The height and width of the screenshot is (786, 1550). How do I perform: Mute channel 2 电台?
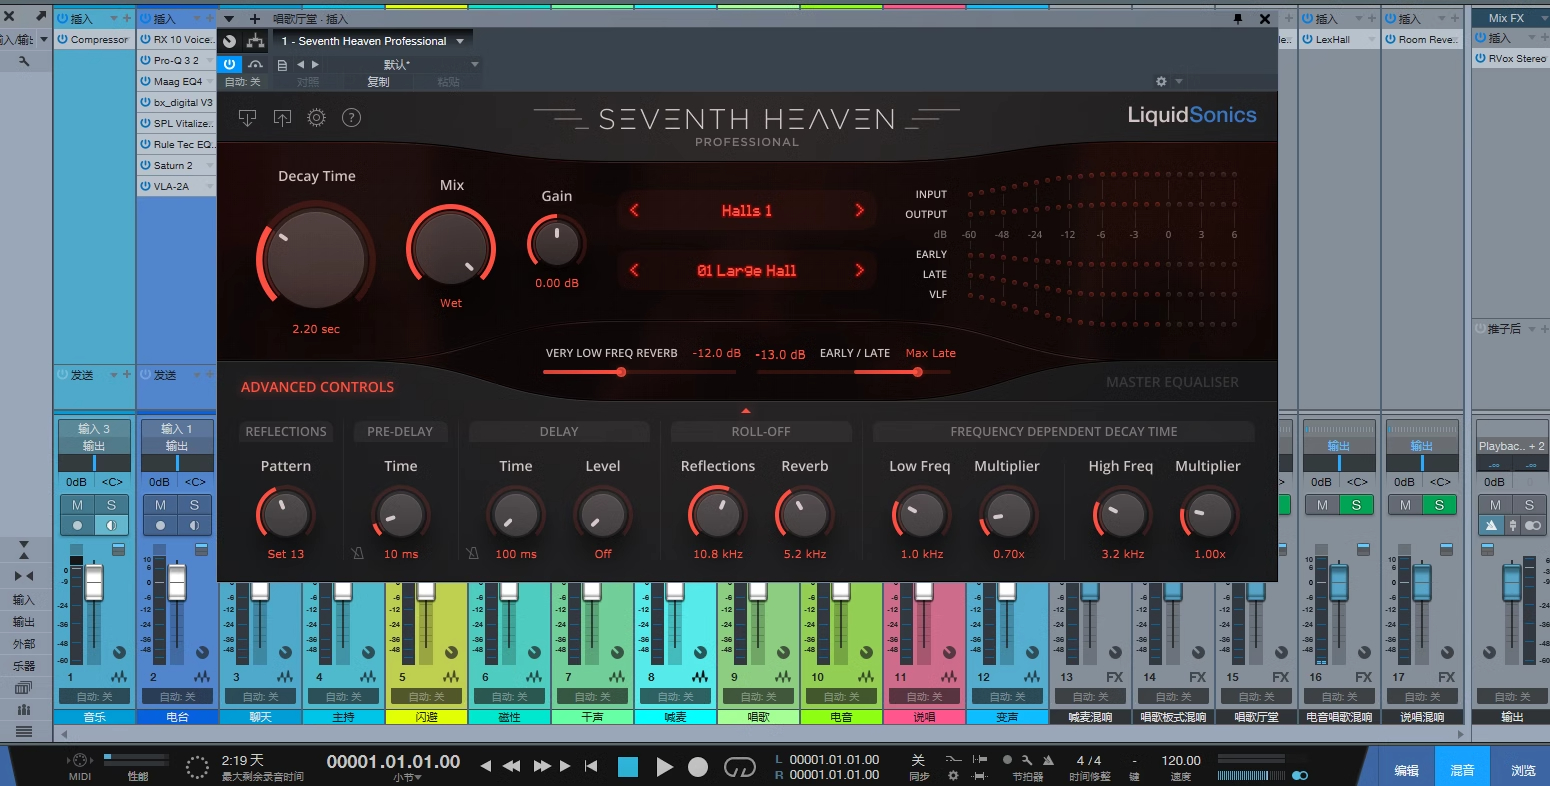pyautogui.click(x=160, y=505)
